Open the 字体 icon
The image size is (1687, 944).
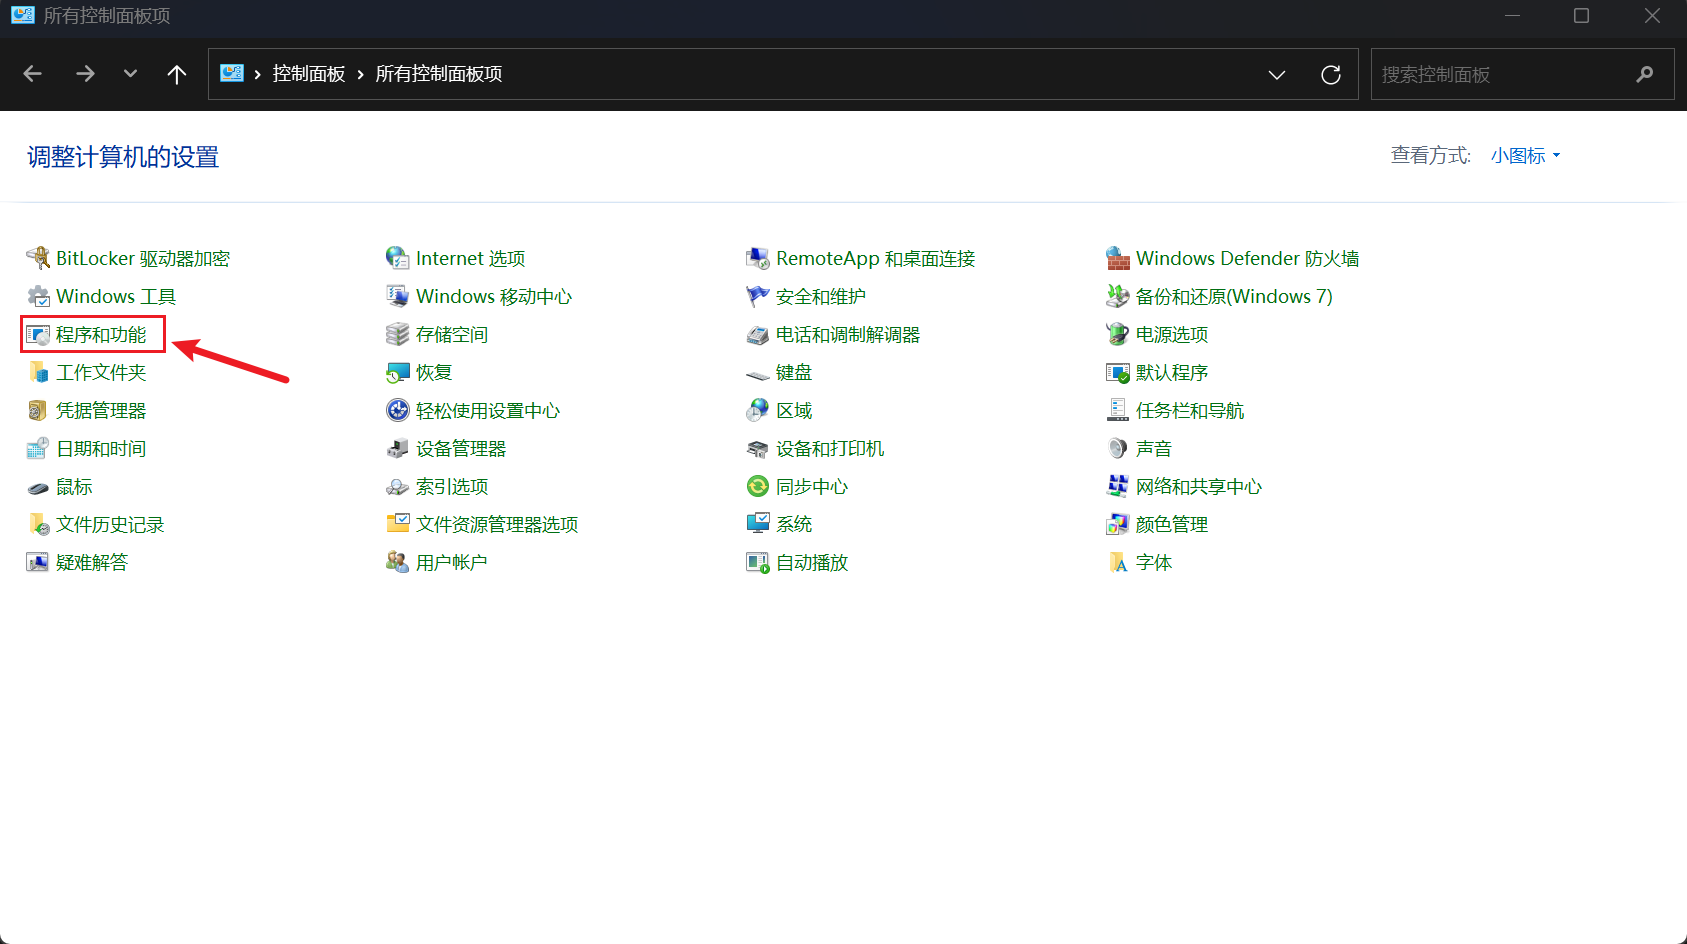(1118, 562)
